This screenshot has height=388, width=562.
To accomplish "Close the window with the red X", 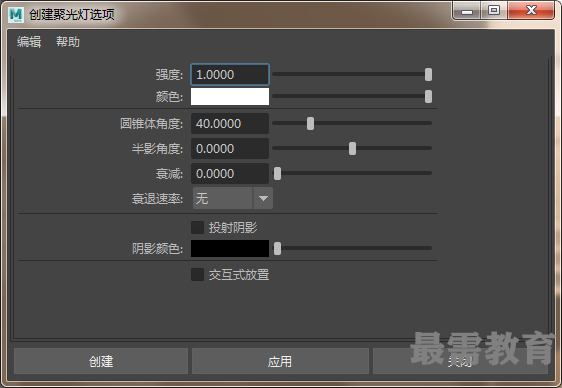I will 531,10.
